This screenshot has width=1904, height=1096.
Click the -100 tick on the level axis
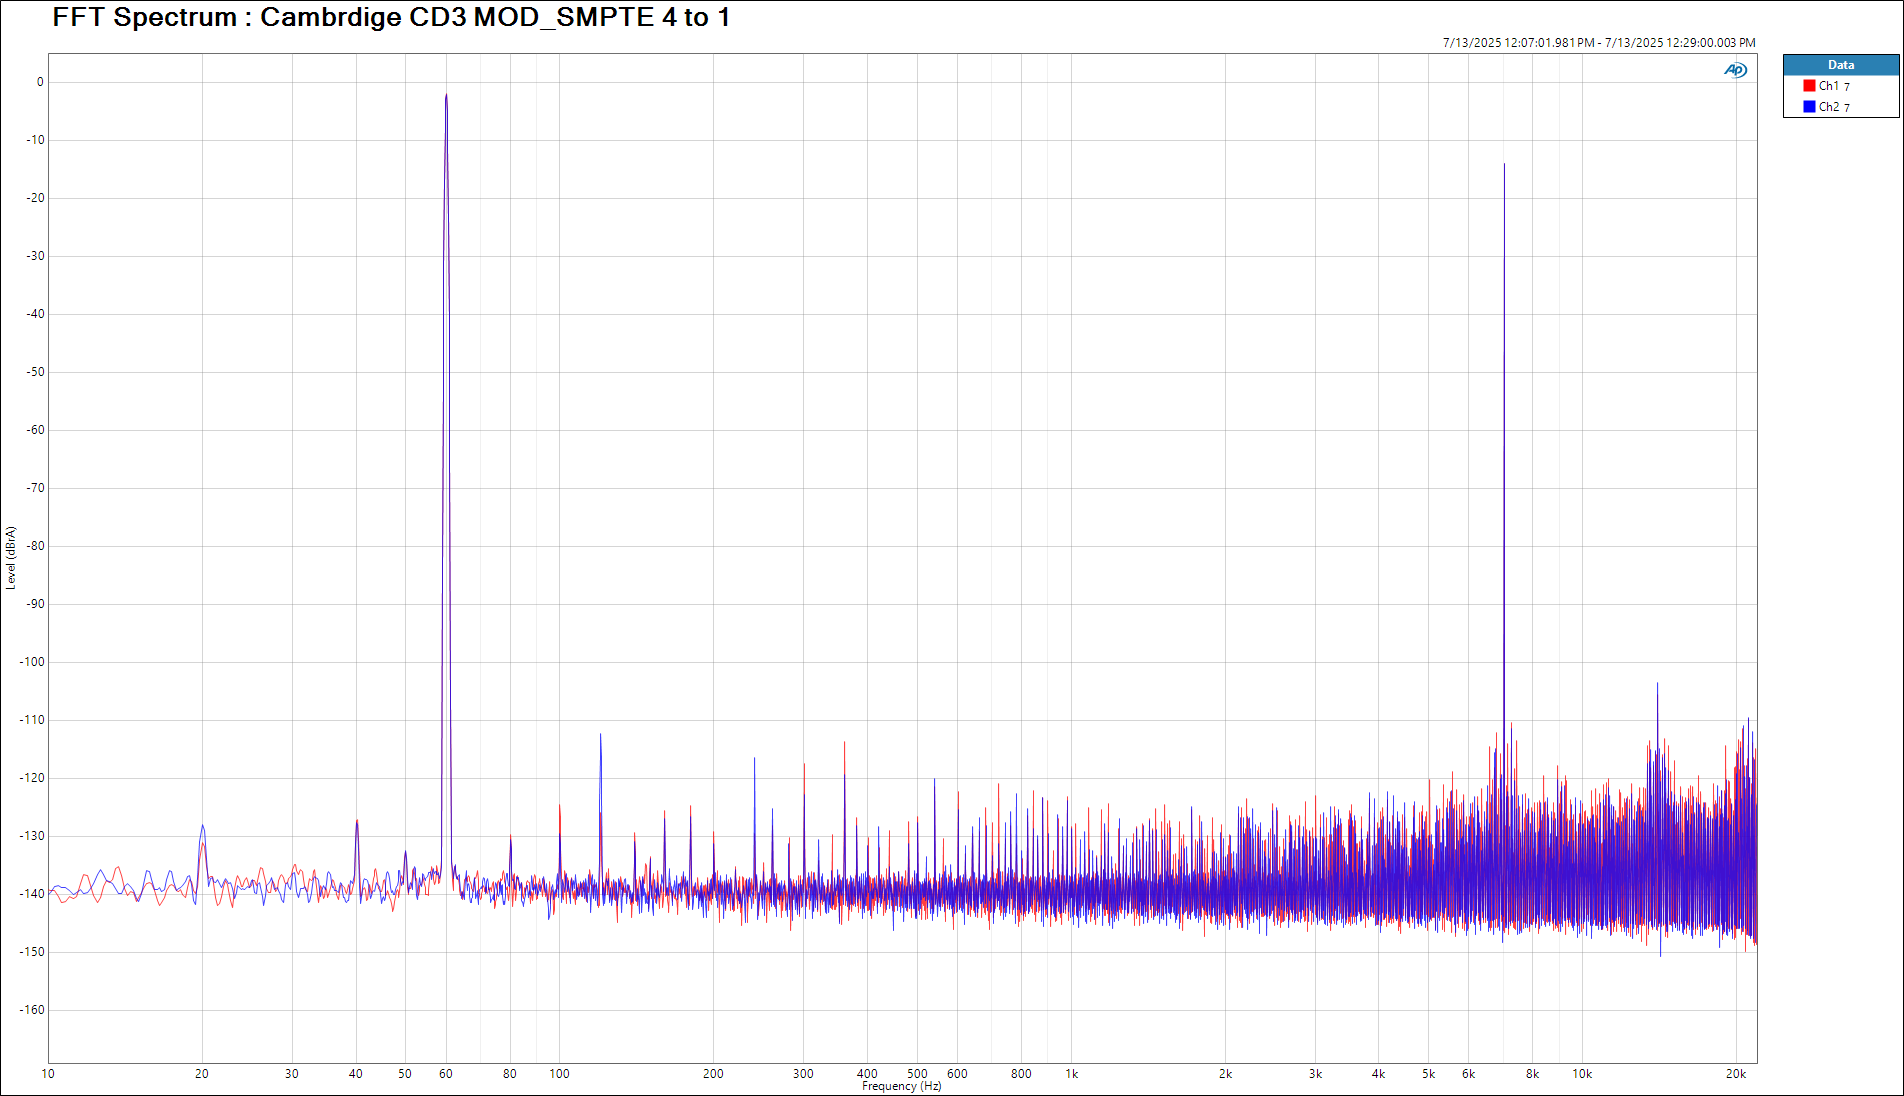32,662
